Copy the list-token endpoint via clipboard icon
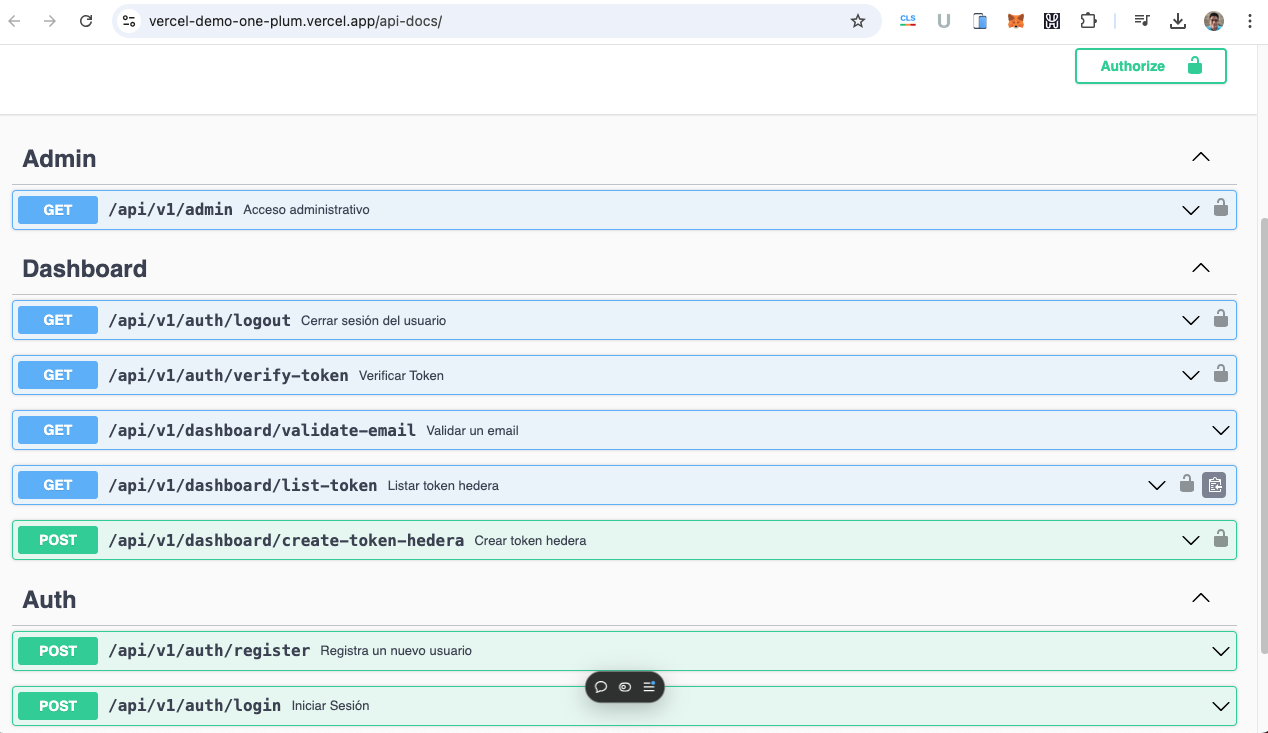Screen dimensions: 1268x733 pyautogui.click(x=1214, y=485)
